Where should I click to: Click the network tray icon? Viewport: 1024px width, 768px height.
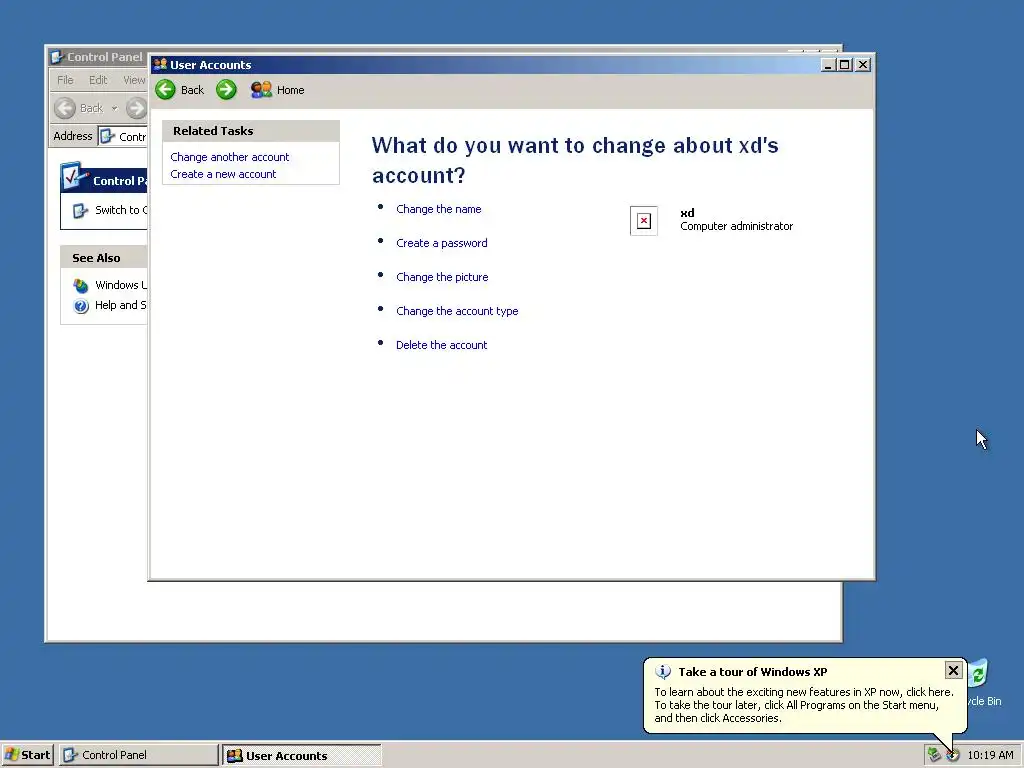[934, 755]
